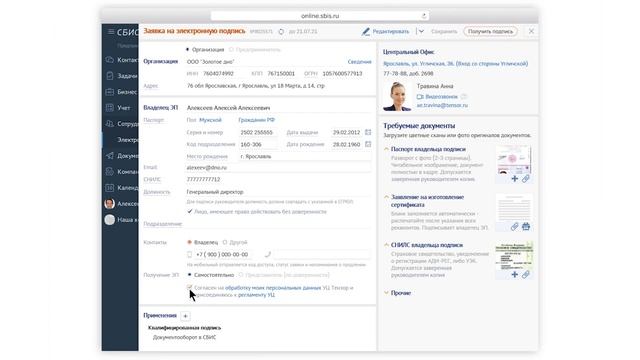Click the pencil icon for Редактировать
This screenshot has width=640, height=360.
tap(365, 31)
